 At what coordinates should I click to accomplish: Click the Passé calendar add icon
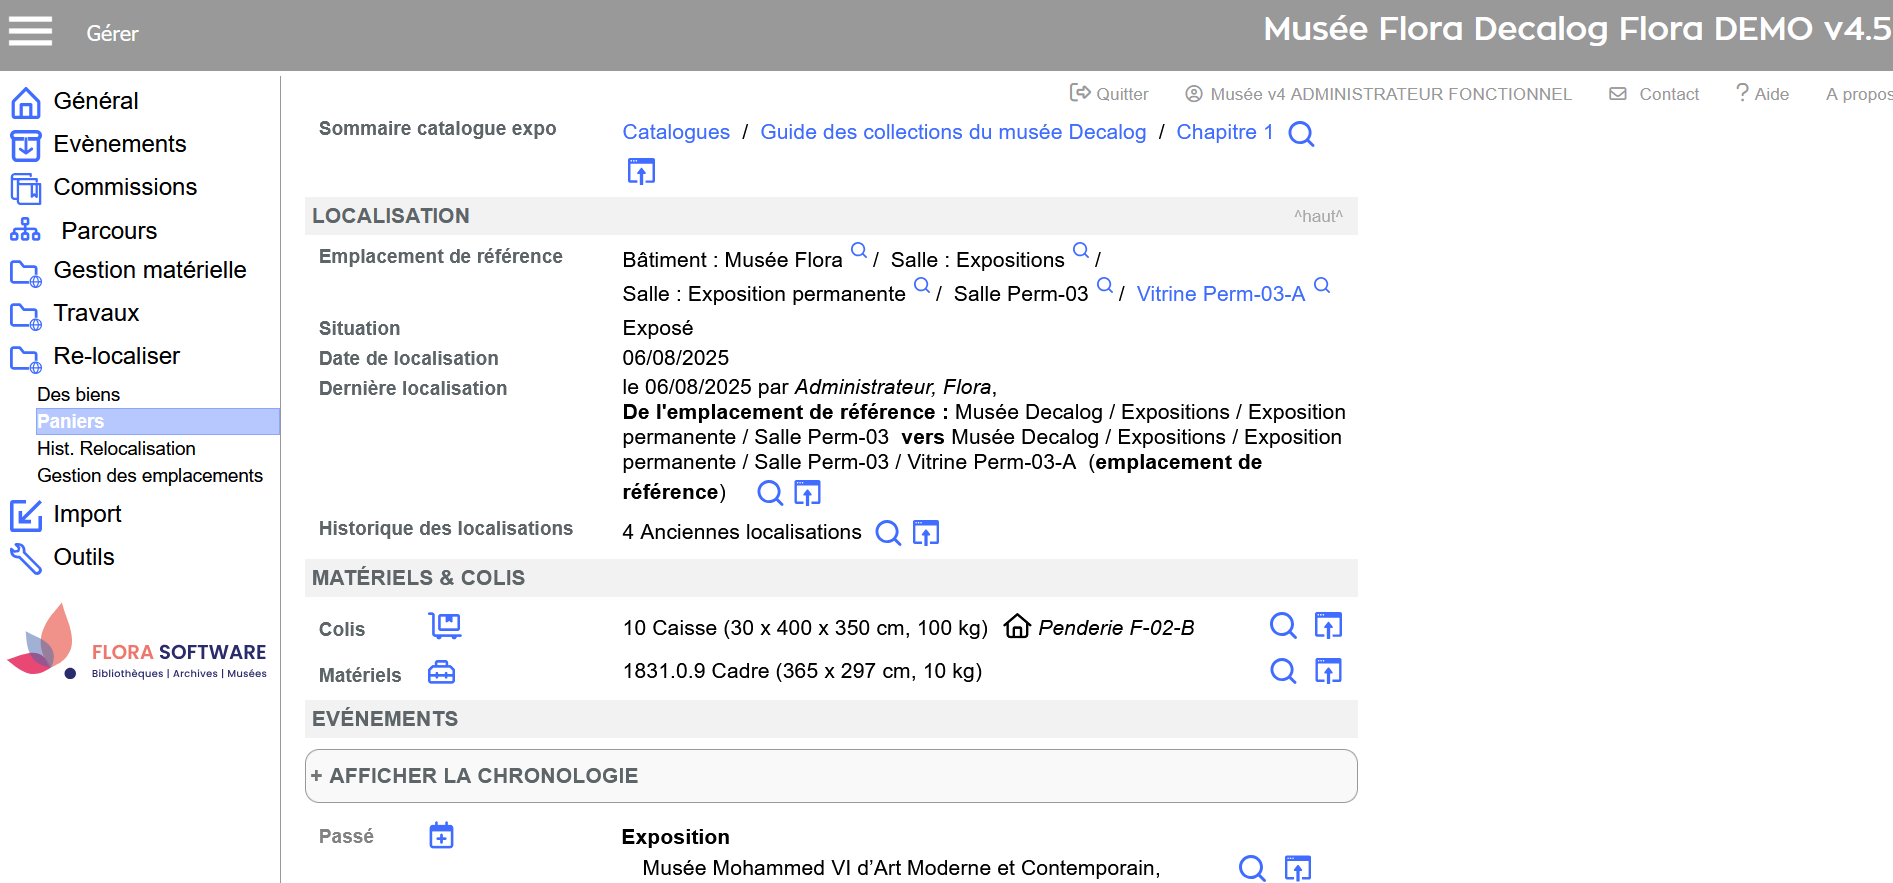[x=441, y=835]
